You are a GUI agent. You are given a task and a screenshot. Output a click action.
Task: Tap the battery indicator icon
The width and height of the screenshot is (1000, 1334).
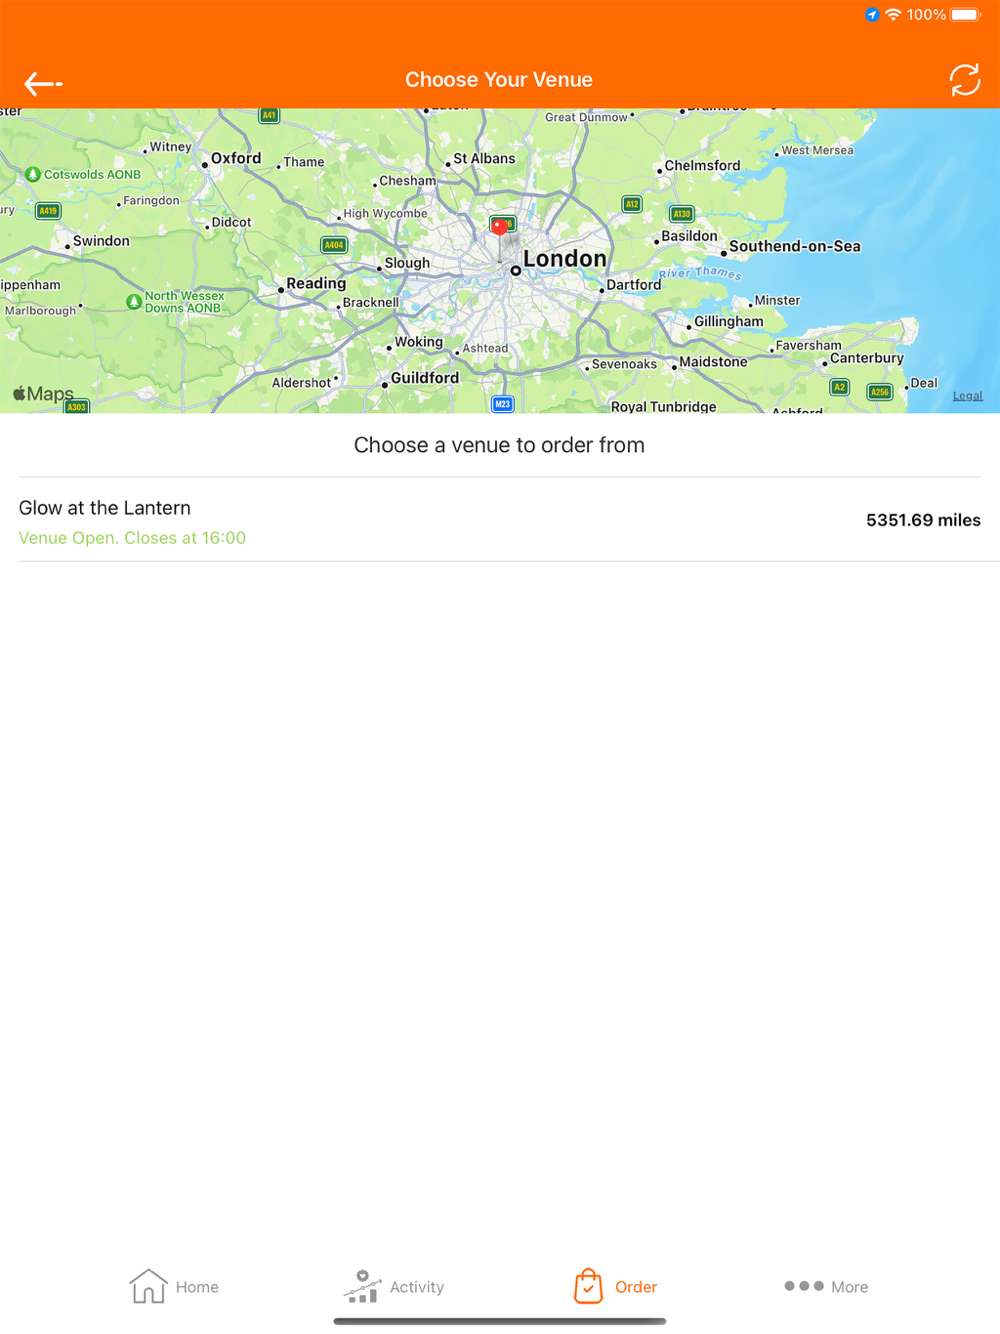tap(966, 14)
